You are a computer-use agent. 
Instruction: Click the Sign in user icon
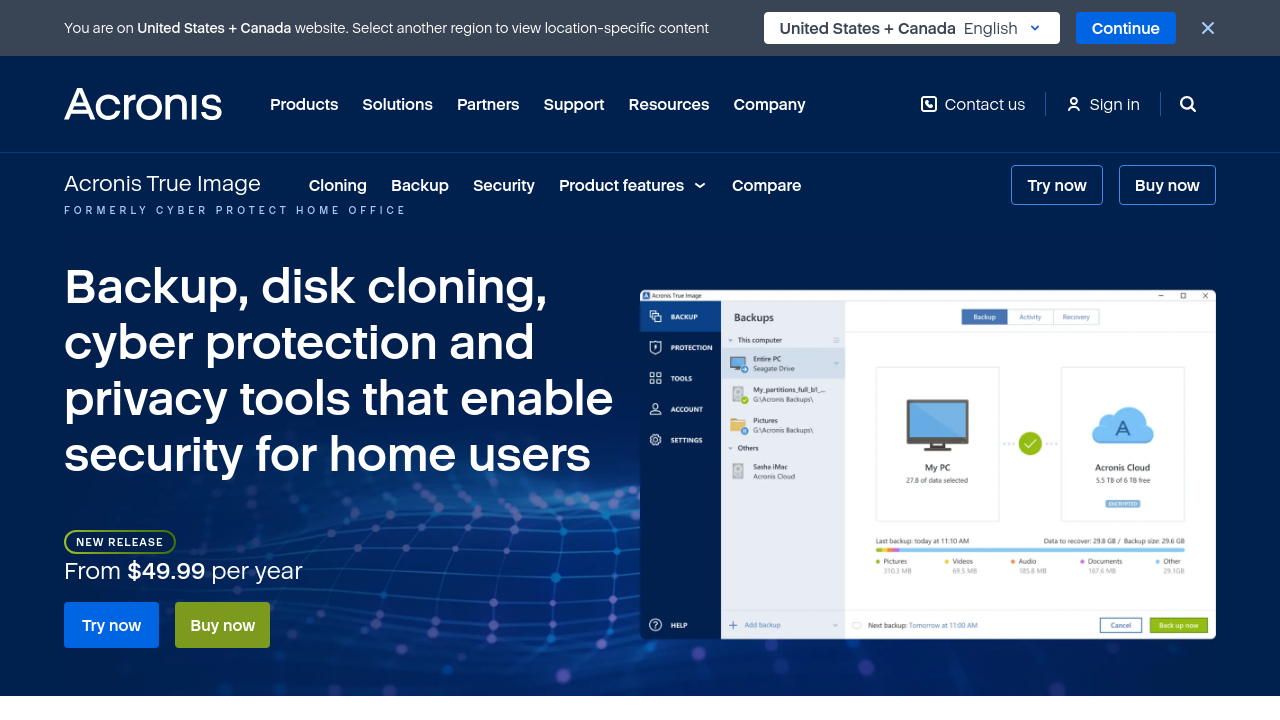[x=1074, y=104]
